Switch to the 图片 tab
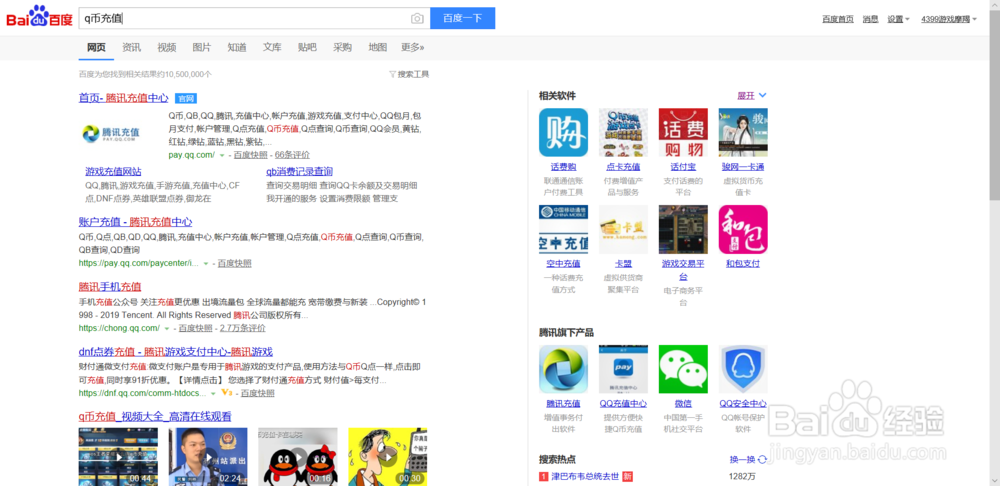Viewport: 1000px width, 486px height. click(202, 47)
